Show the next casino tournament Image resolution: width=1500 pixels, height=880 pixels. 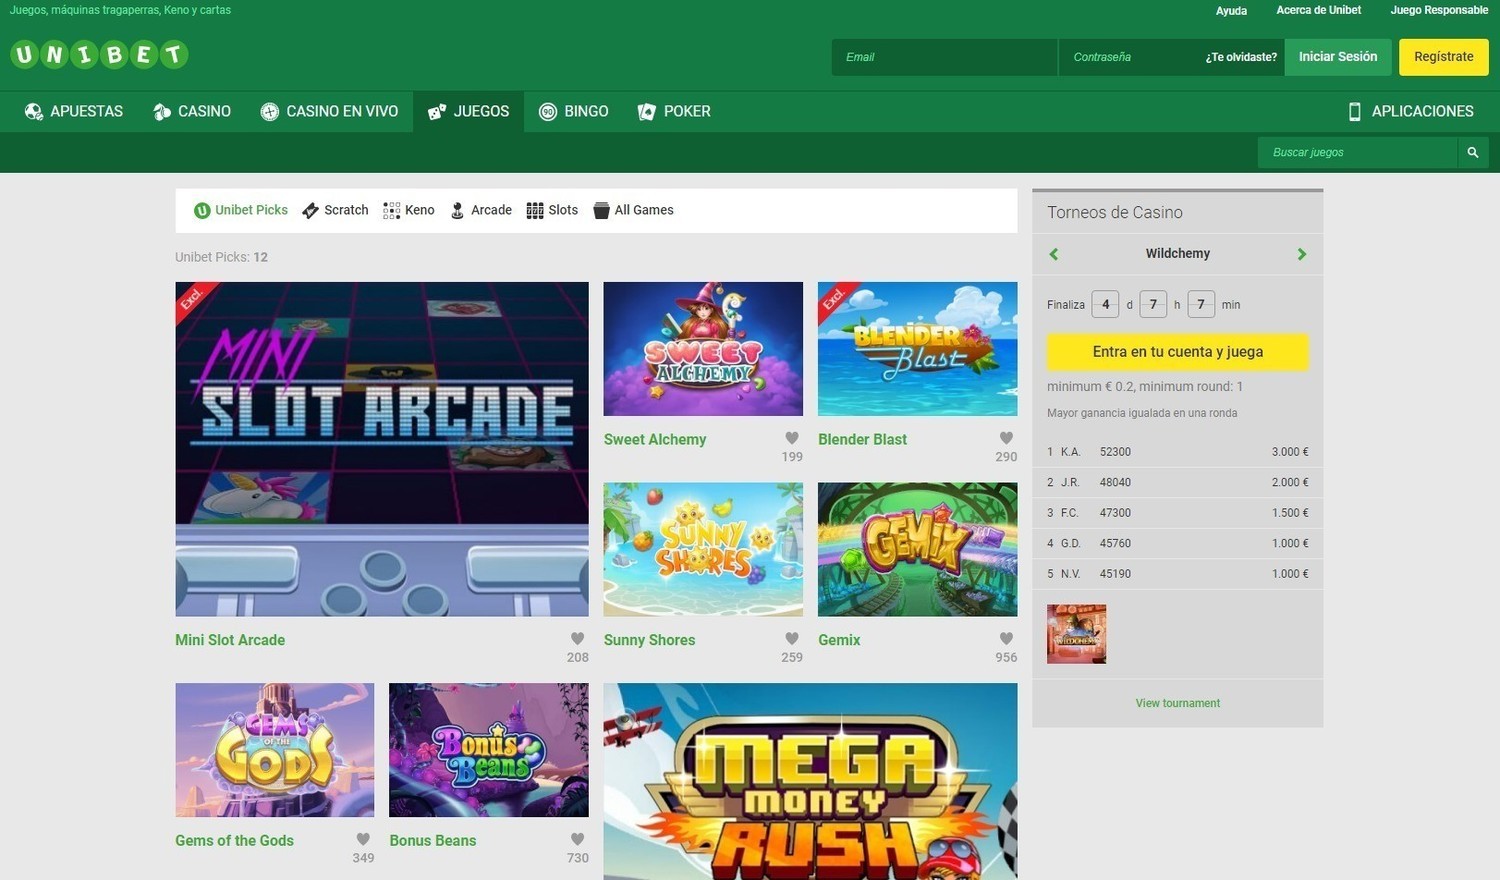tap(1301, 253)
